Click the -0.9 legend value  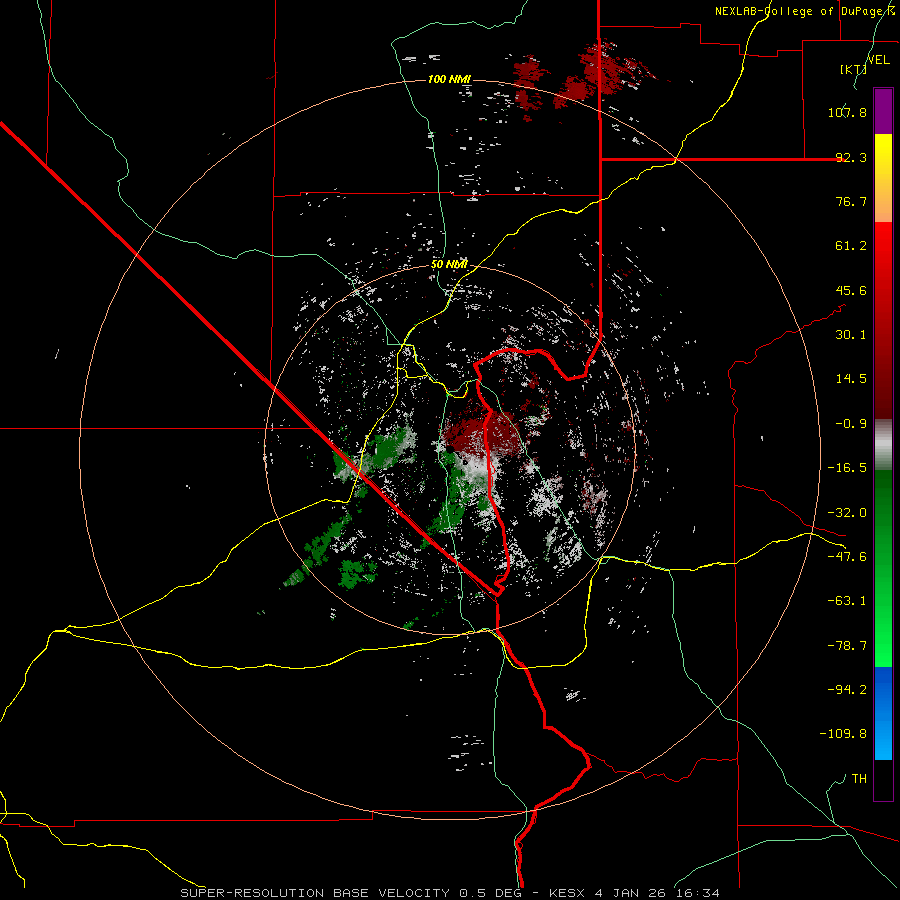(x=851, y=424)
